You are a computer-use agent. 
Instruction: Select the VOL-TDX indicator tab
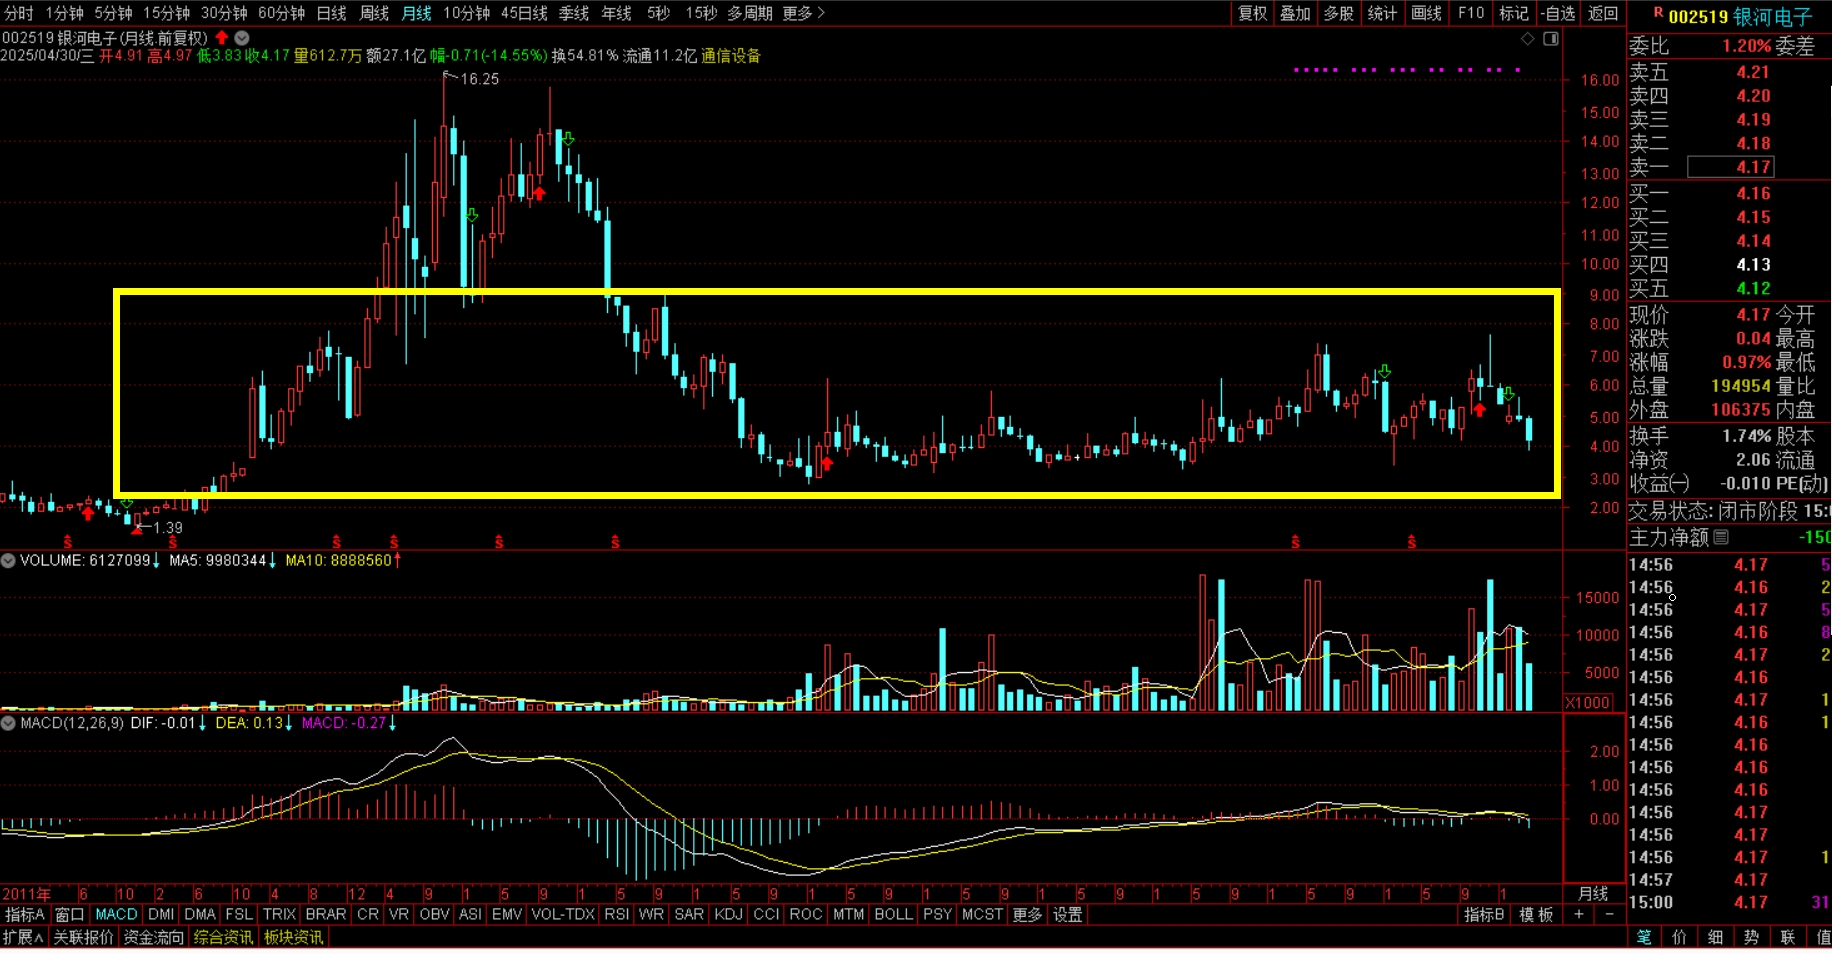point(563,915)
